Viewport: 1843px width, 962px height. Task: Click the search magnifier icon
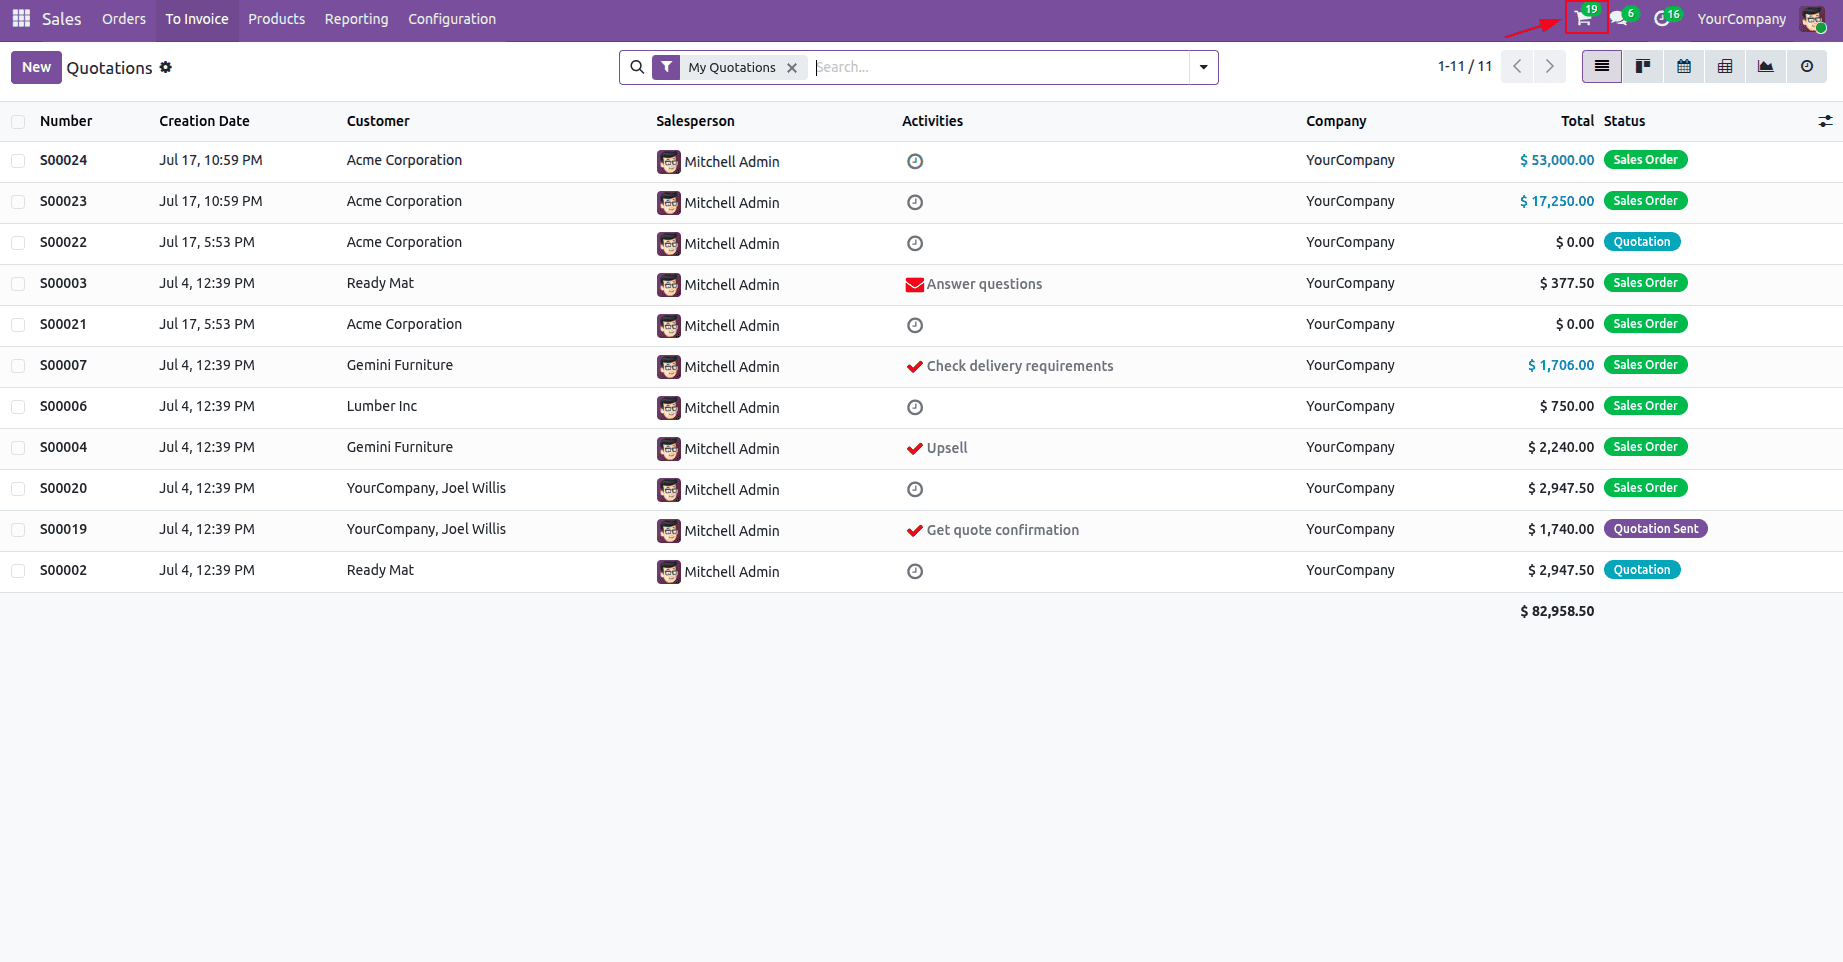637,67
